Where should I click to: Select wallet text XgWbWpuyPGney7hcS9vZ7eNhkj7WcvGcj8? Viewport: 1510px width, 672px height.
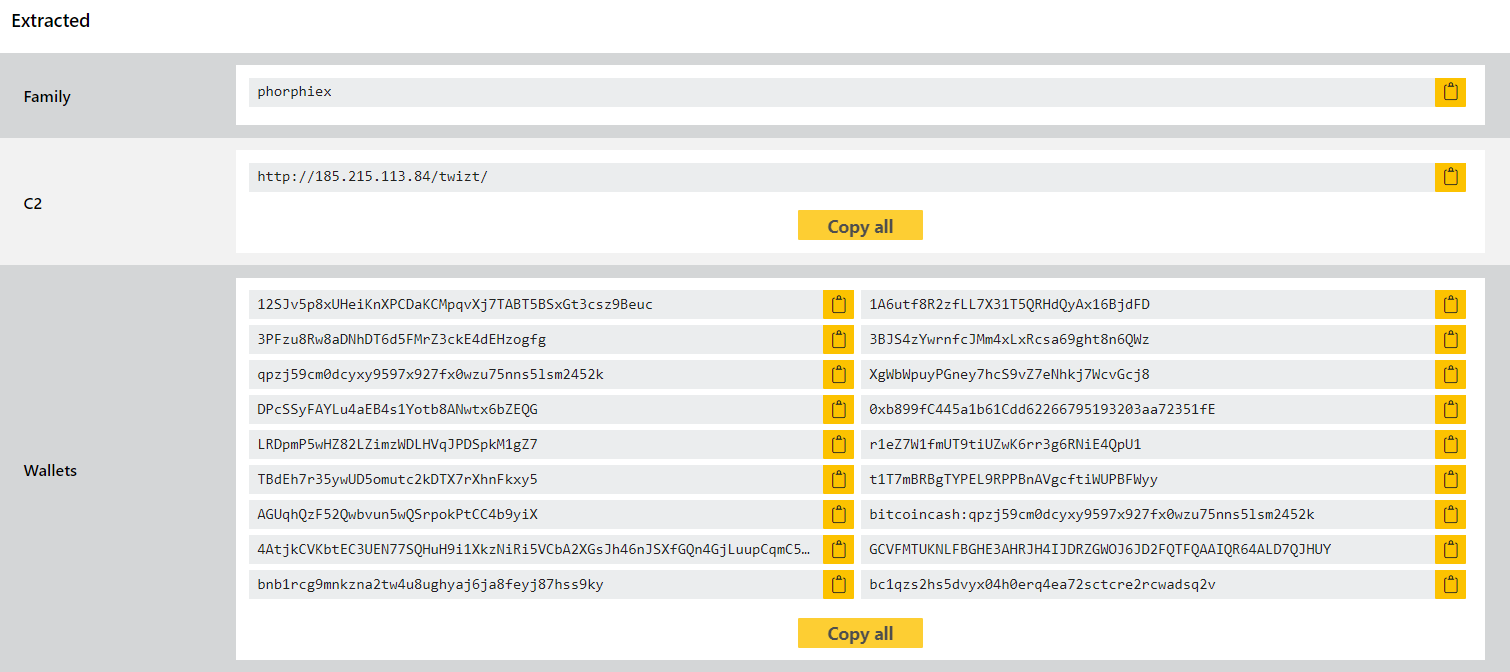[1147, 374]
